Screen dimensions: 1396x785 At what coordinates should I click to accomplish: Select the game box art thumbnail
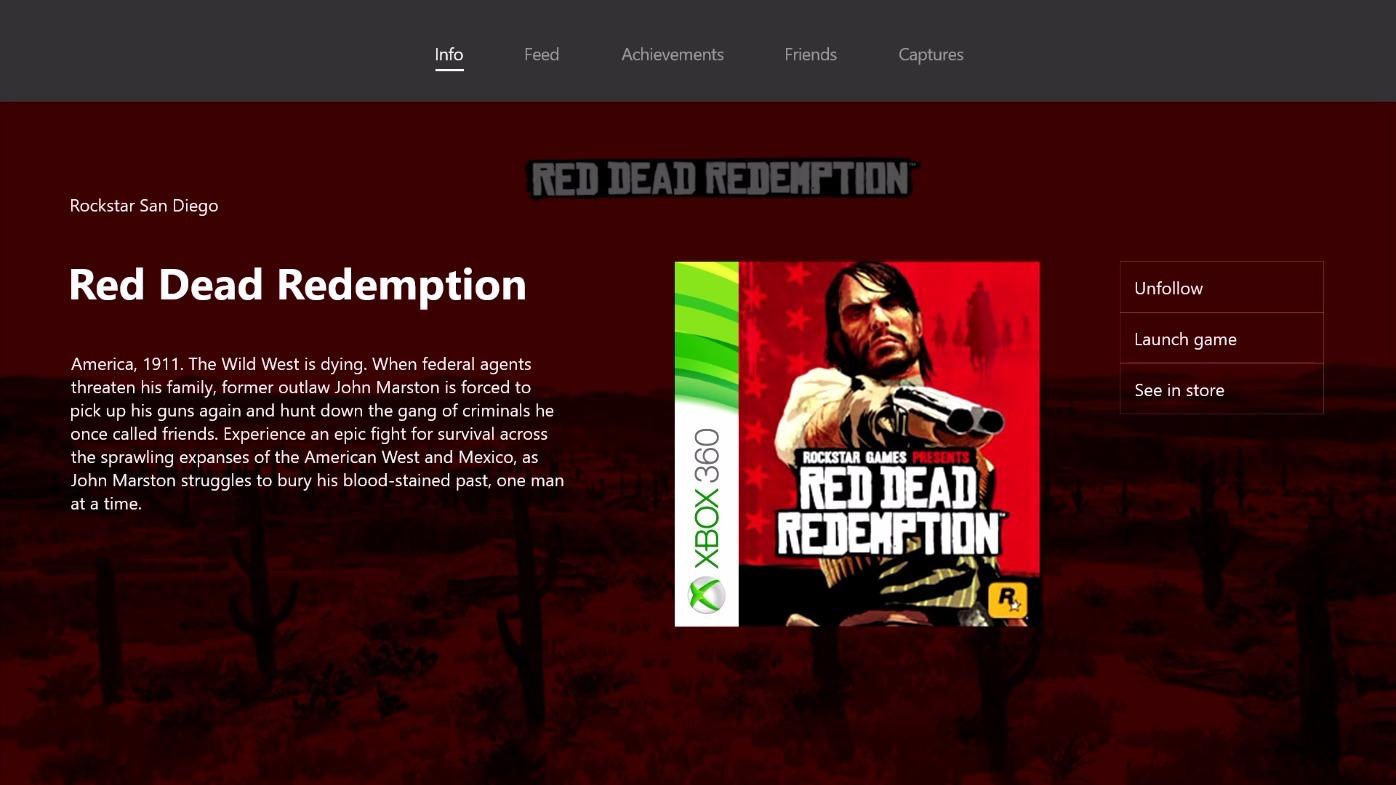857,444
